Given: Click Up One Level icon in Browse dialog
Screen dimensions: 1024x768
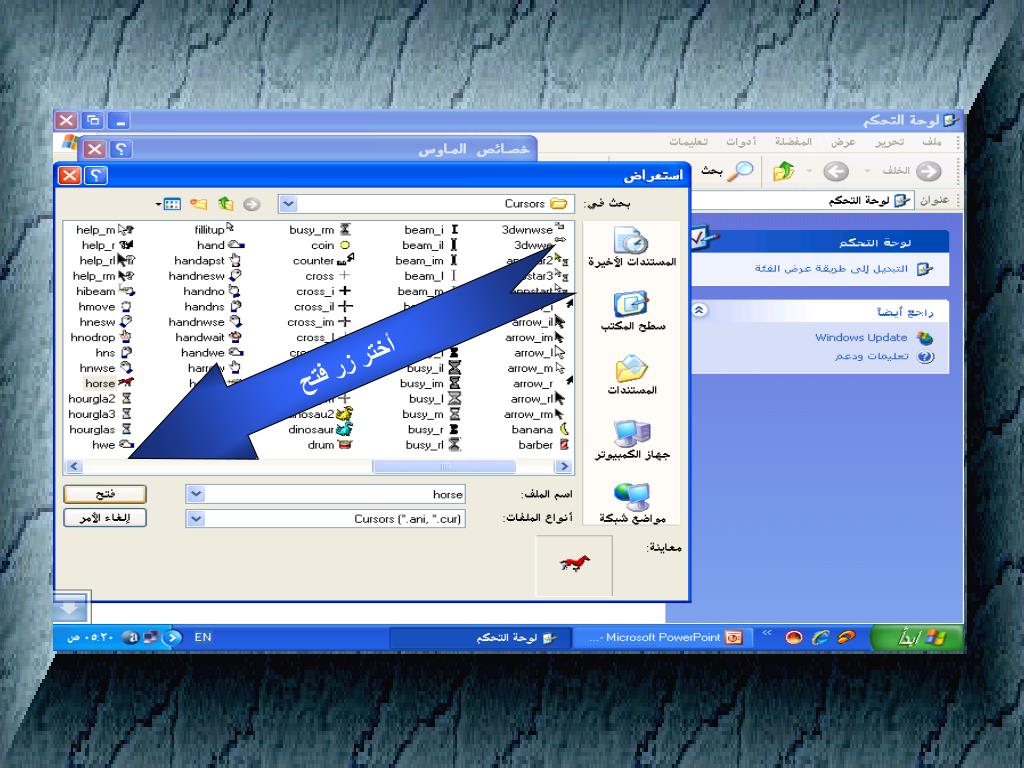Looking at the screenshot, I should point(225,204).
